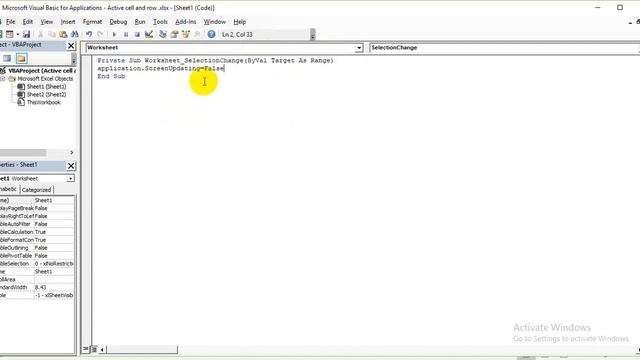Open the Tools menu
The height and width of the screenshot is (360, 640).
click(x=160, y=22)
